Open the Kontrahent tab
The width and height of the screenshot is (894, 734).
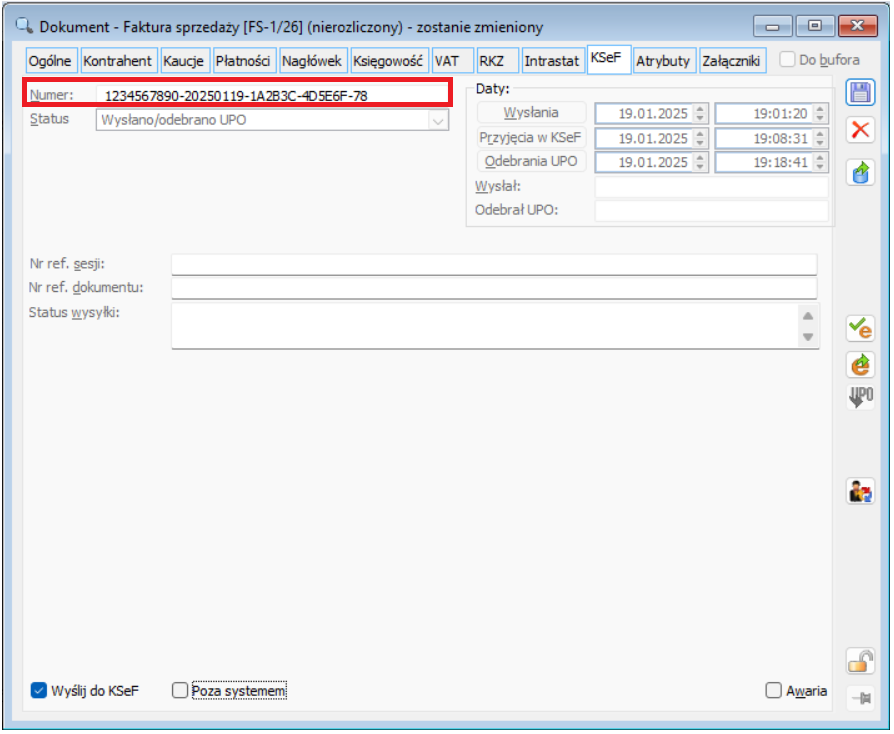pos(117,61)
